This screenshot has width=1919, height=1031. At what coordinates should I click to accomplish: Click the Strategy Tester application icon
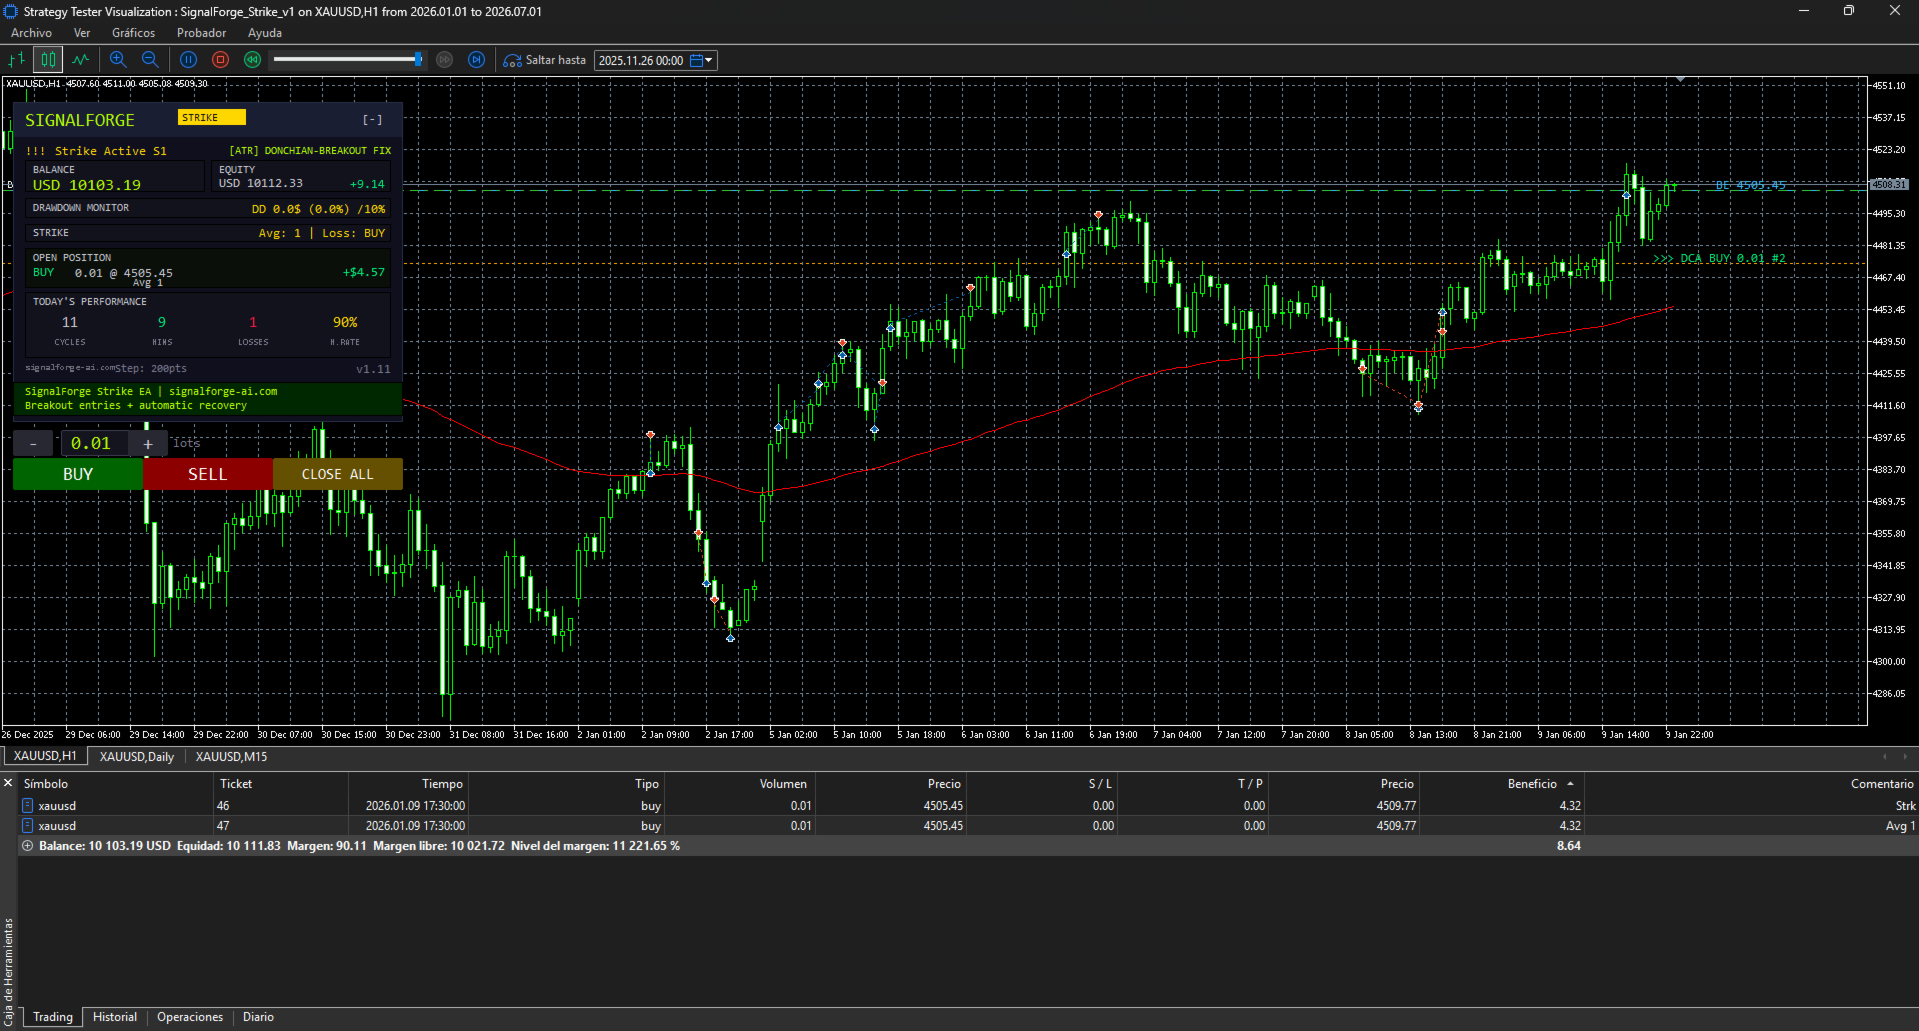[x=11, y=11]
